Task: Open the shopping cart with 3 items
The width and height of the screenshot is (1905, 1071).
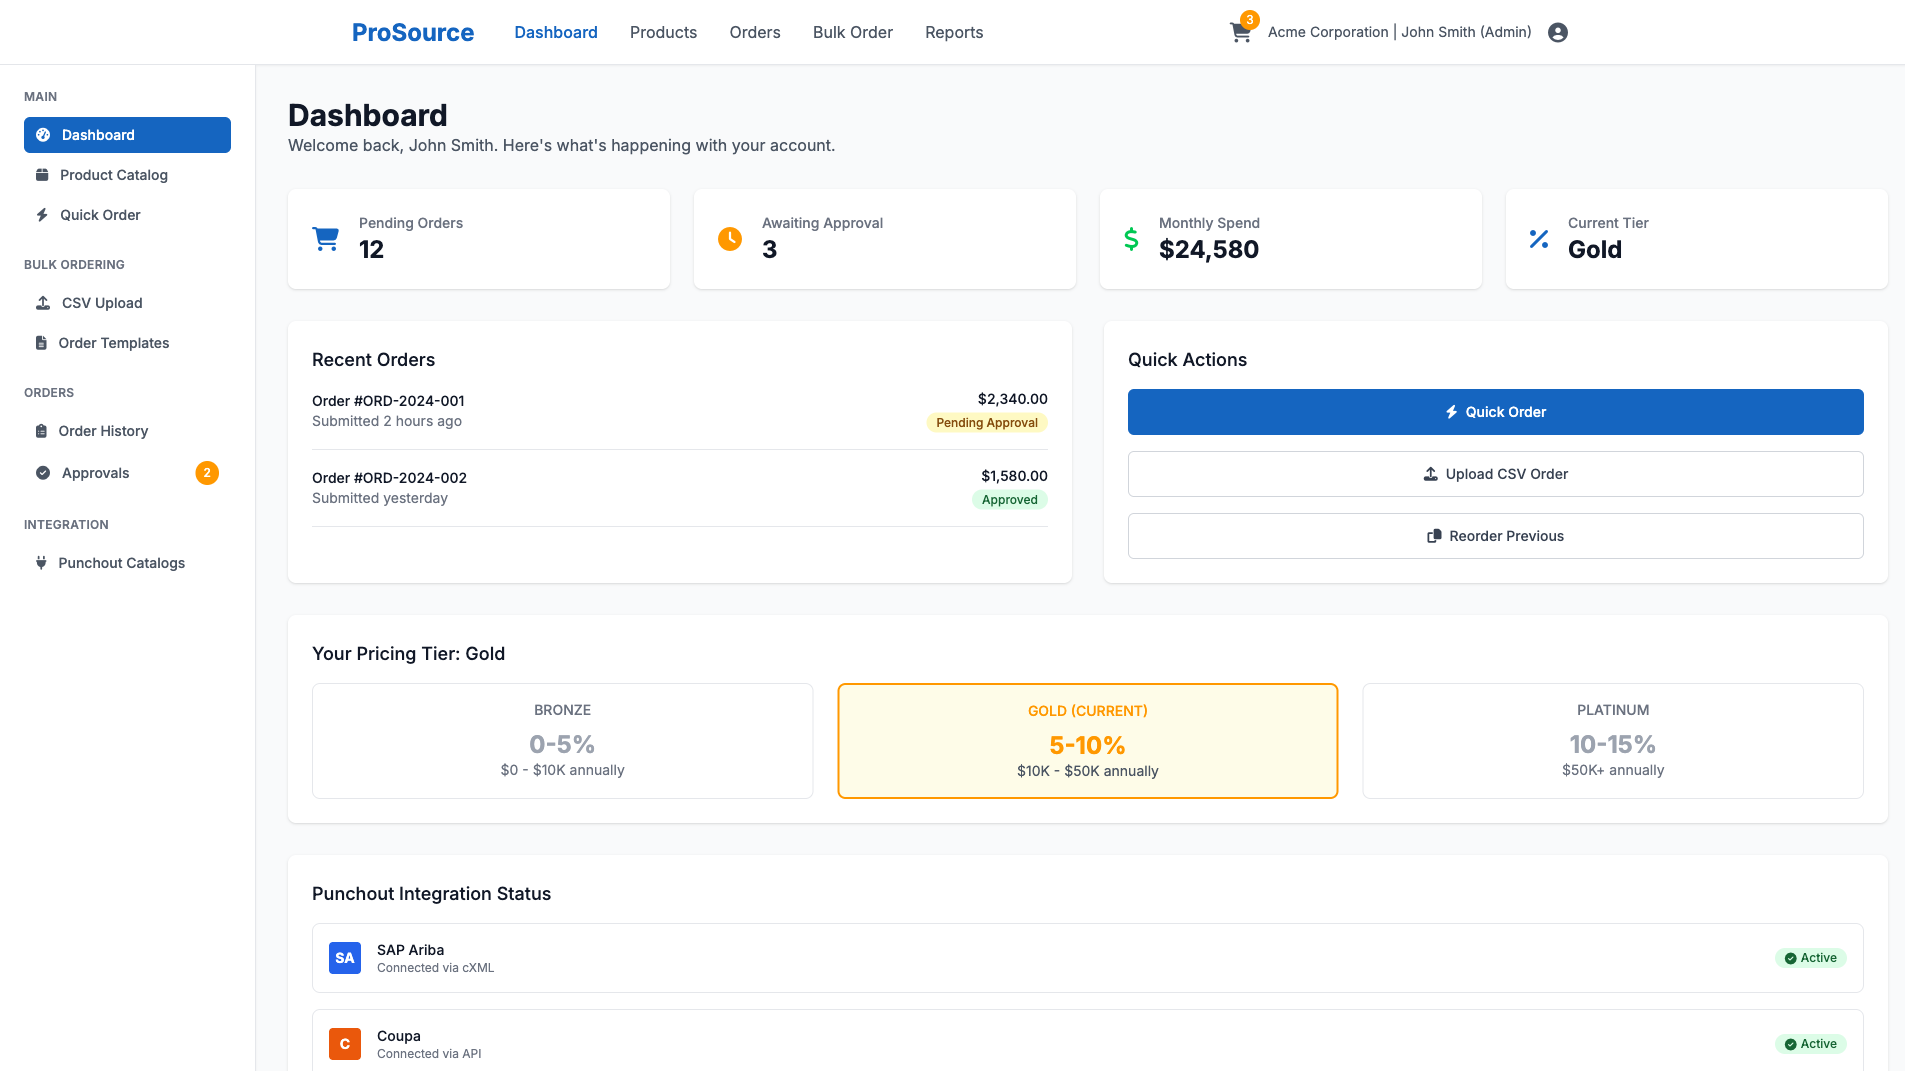Action: [1240, 31]
